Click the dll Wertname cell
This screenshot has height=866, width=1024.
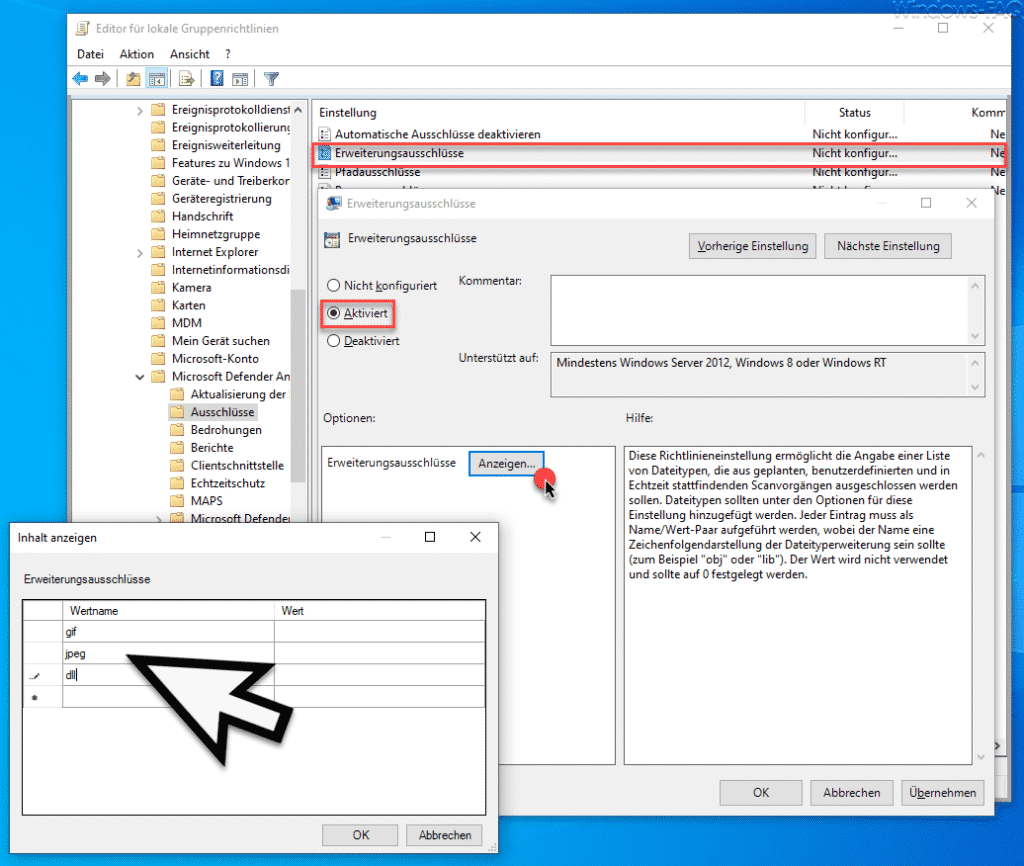[168, 675]
